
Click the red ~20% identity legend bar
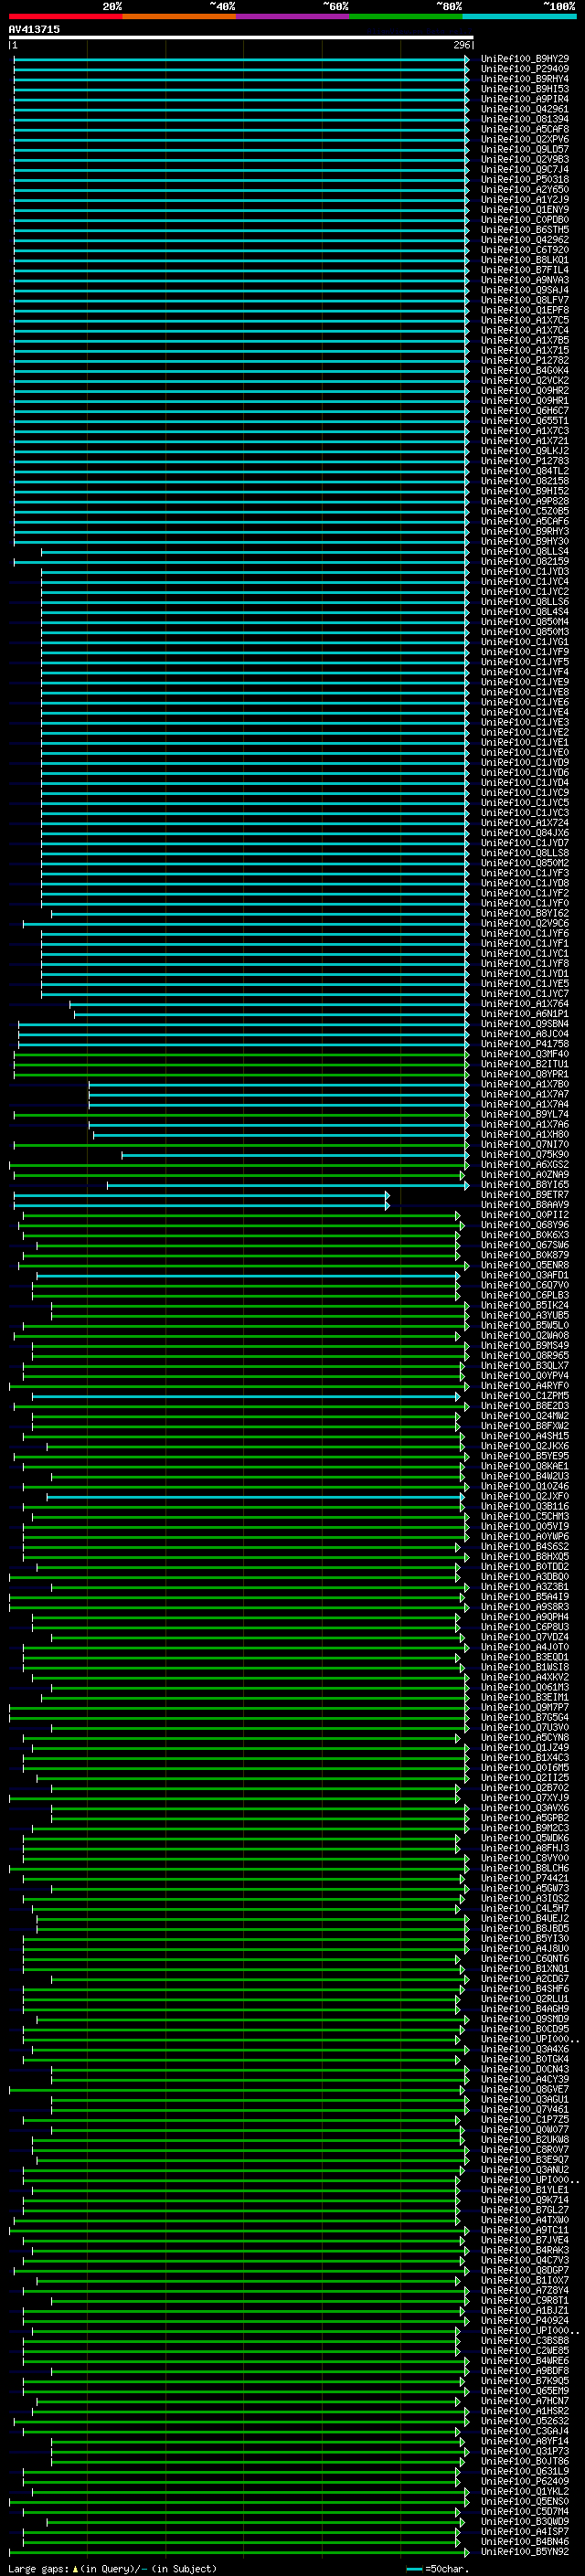pyautogui.click(x=65, y=16)
